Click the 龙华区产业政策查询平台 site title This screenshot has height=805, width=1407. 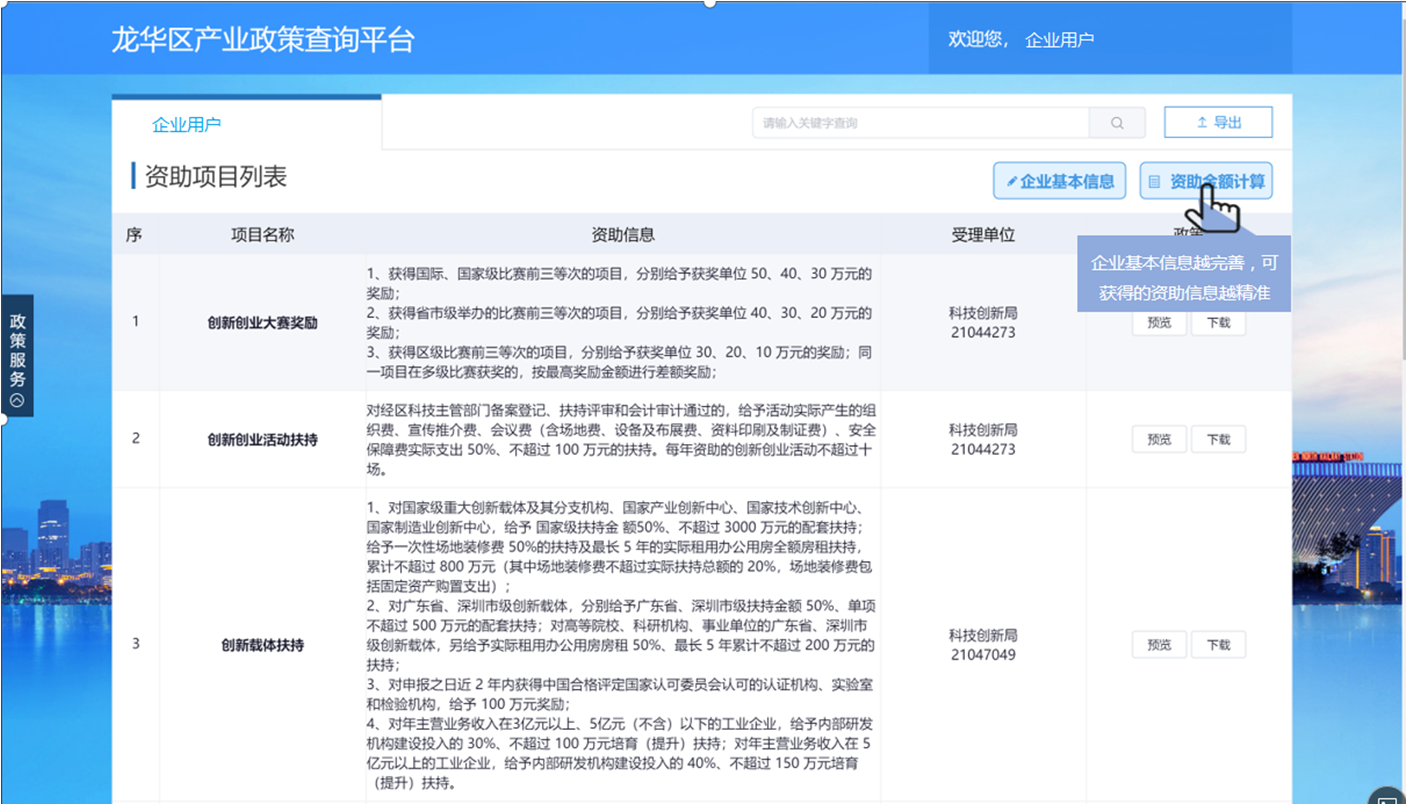point(262,40)
